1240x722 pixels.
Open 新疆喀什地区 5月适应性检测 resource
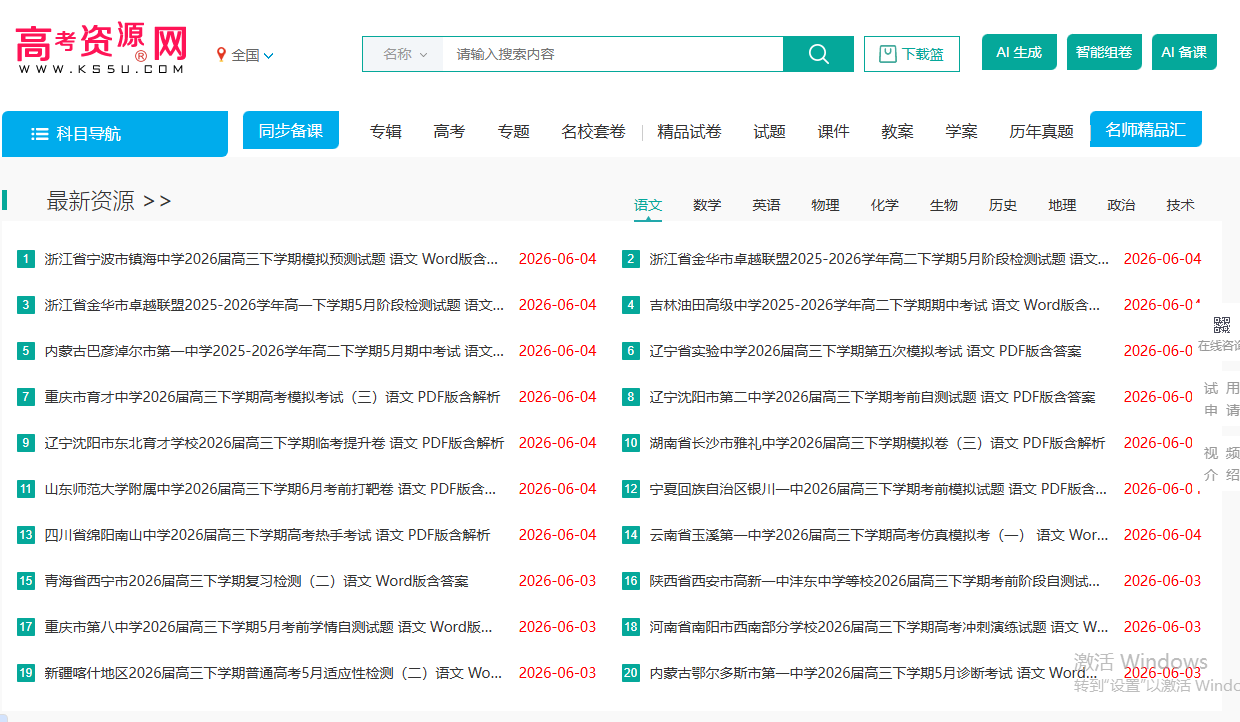274,673
